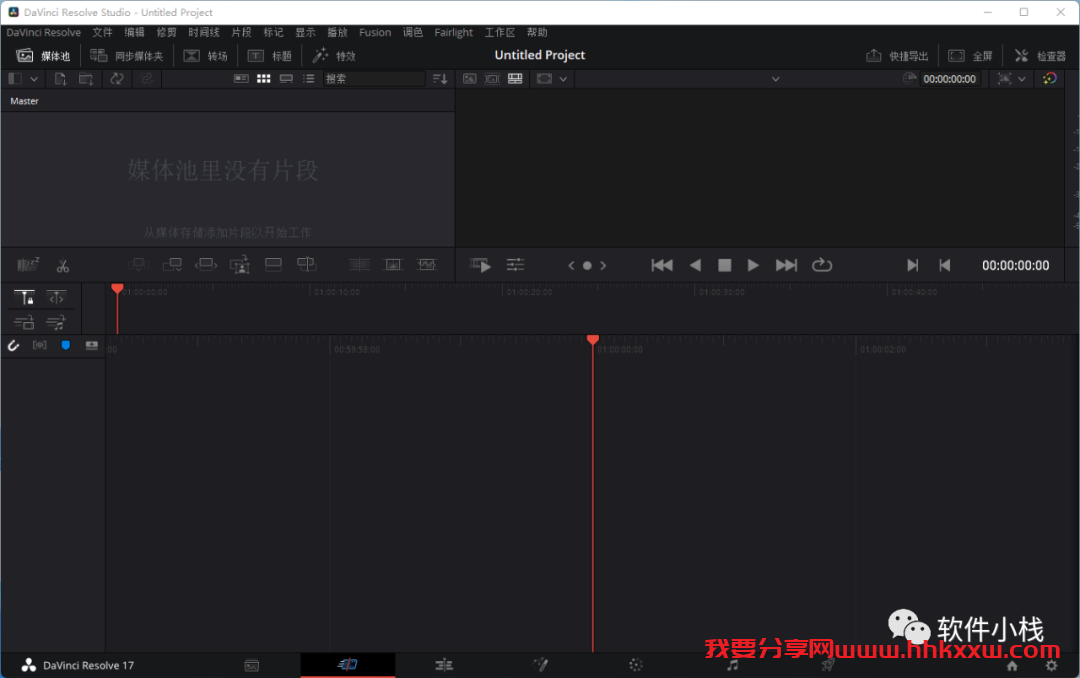Expand the timeline name dropdown in viewer
This screenshot has width=1080, height=678.
click(x=776, y=79)
